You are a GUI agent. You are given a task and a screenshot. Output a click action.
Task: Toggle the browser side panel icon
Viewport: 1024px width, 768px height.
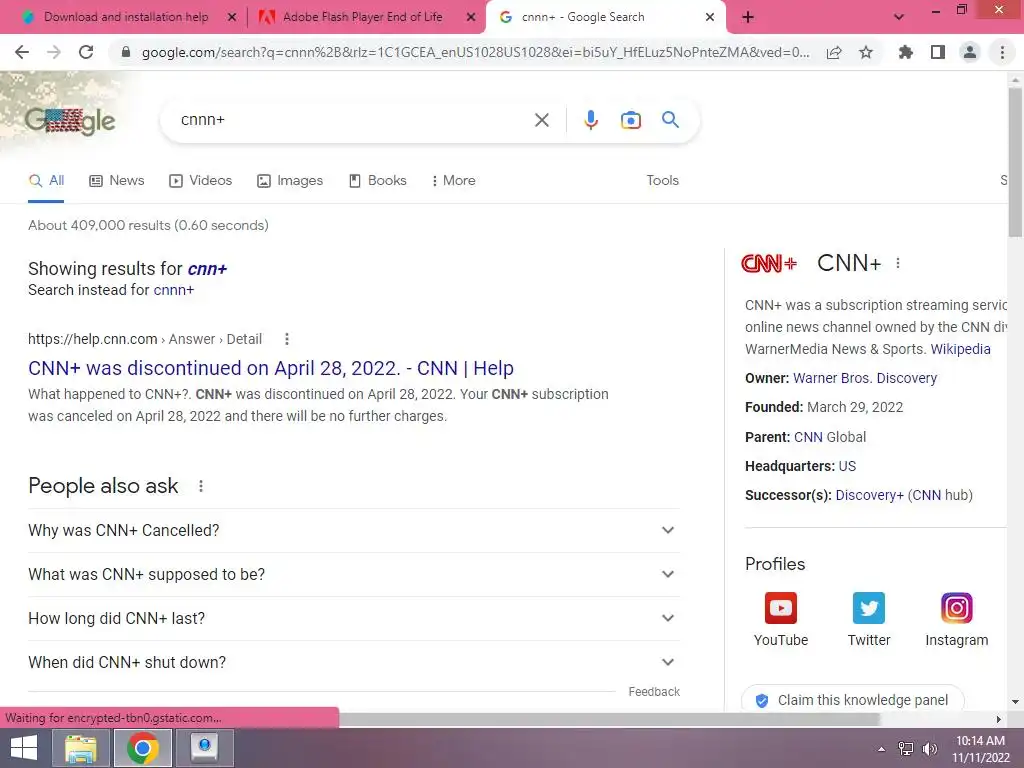coord(938,52)
